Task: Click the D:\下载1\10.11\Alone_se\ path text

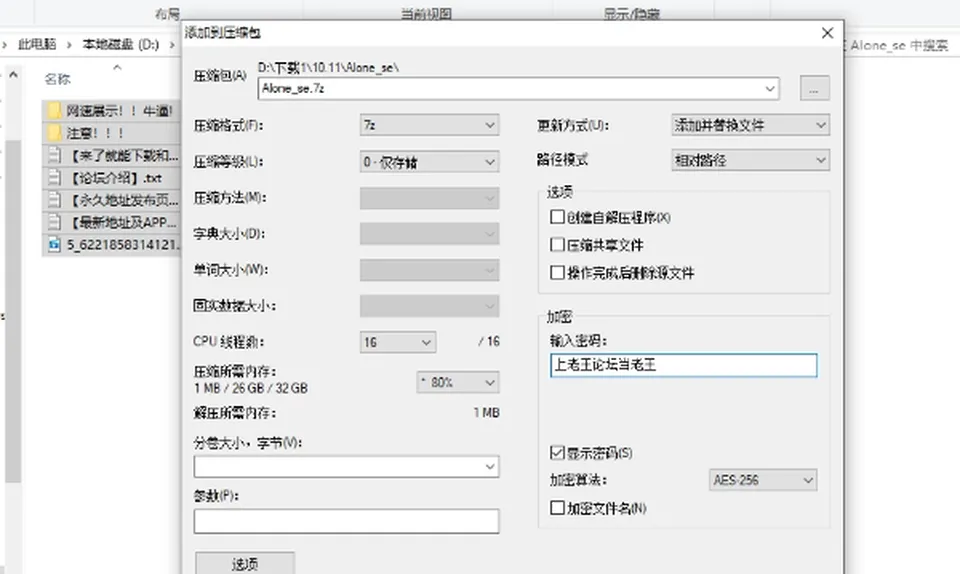Action: click(328, 68)
